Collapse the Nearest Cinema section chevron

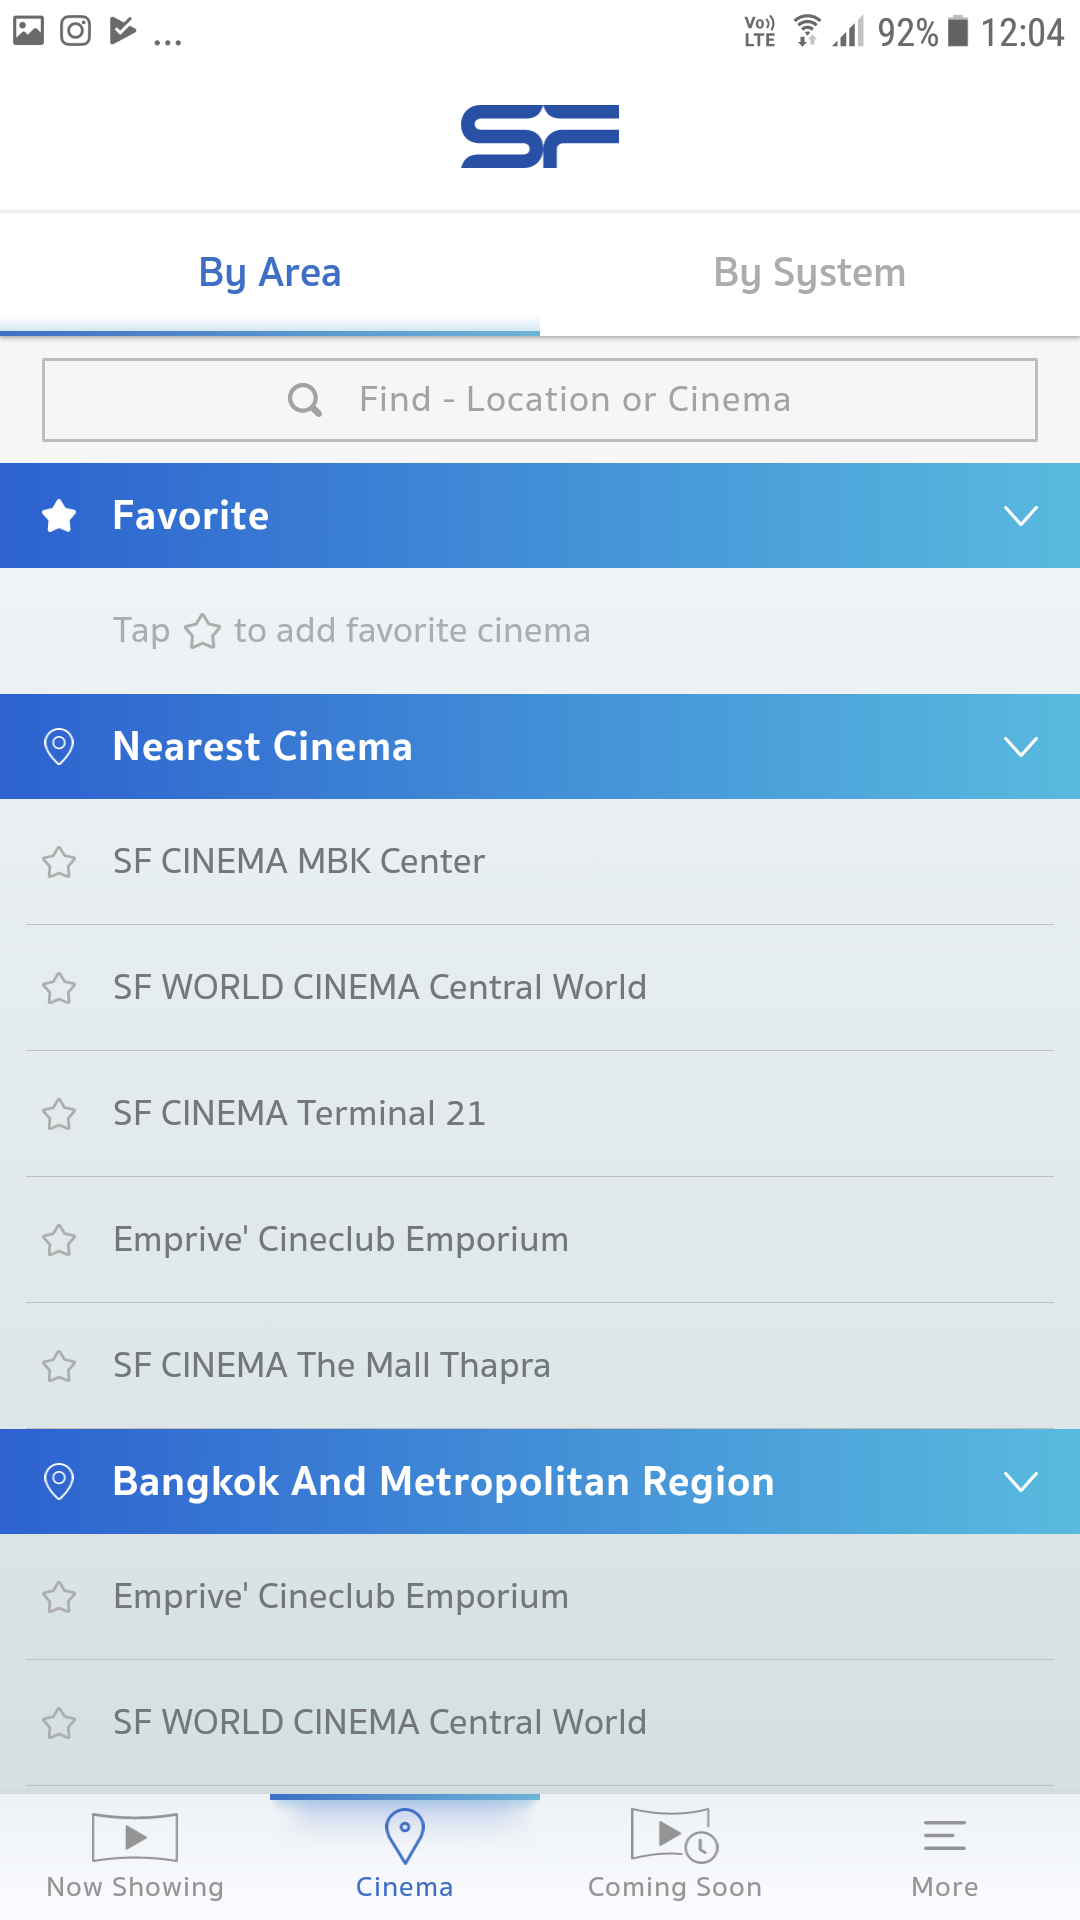point(1021,747)
